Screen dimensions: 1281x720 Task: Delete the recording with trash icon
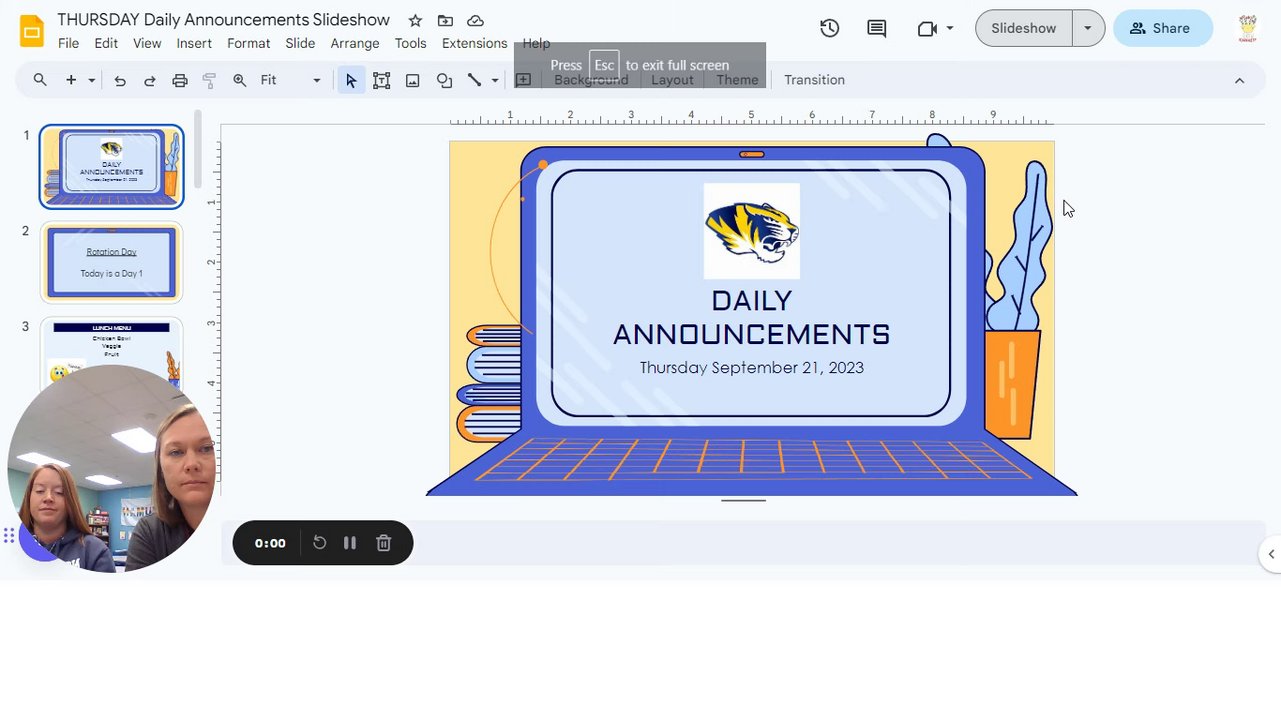point(383,543)
